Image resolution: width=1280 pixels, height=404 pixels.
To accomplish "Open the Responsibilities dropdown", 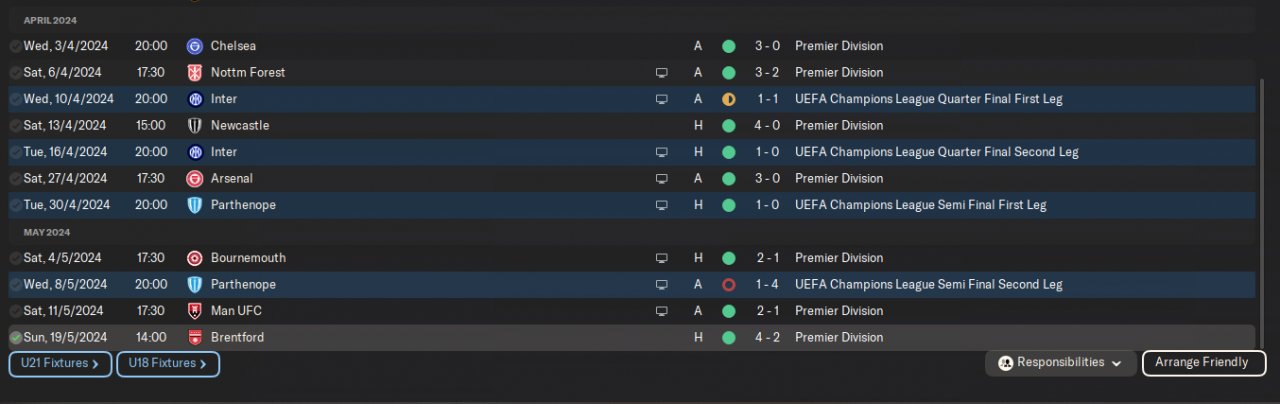I will point(1060,363).
